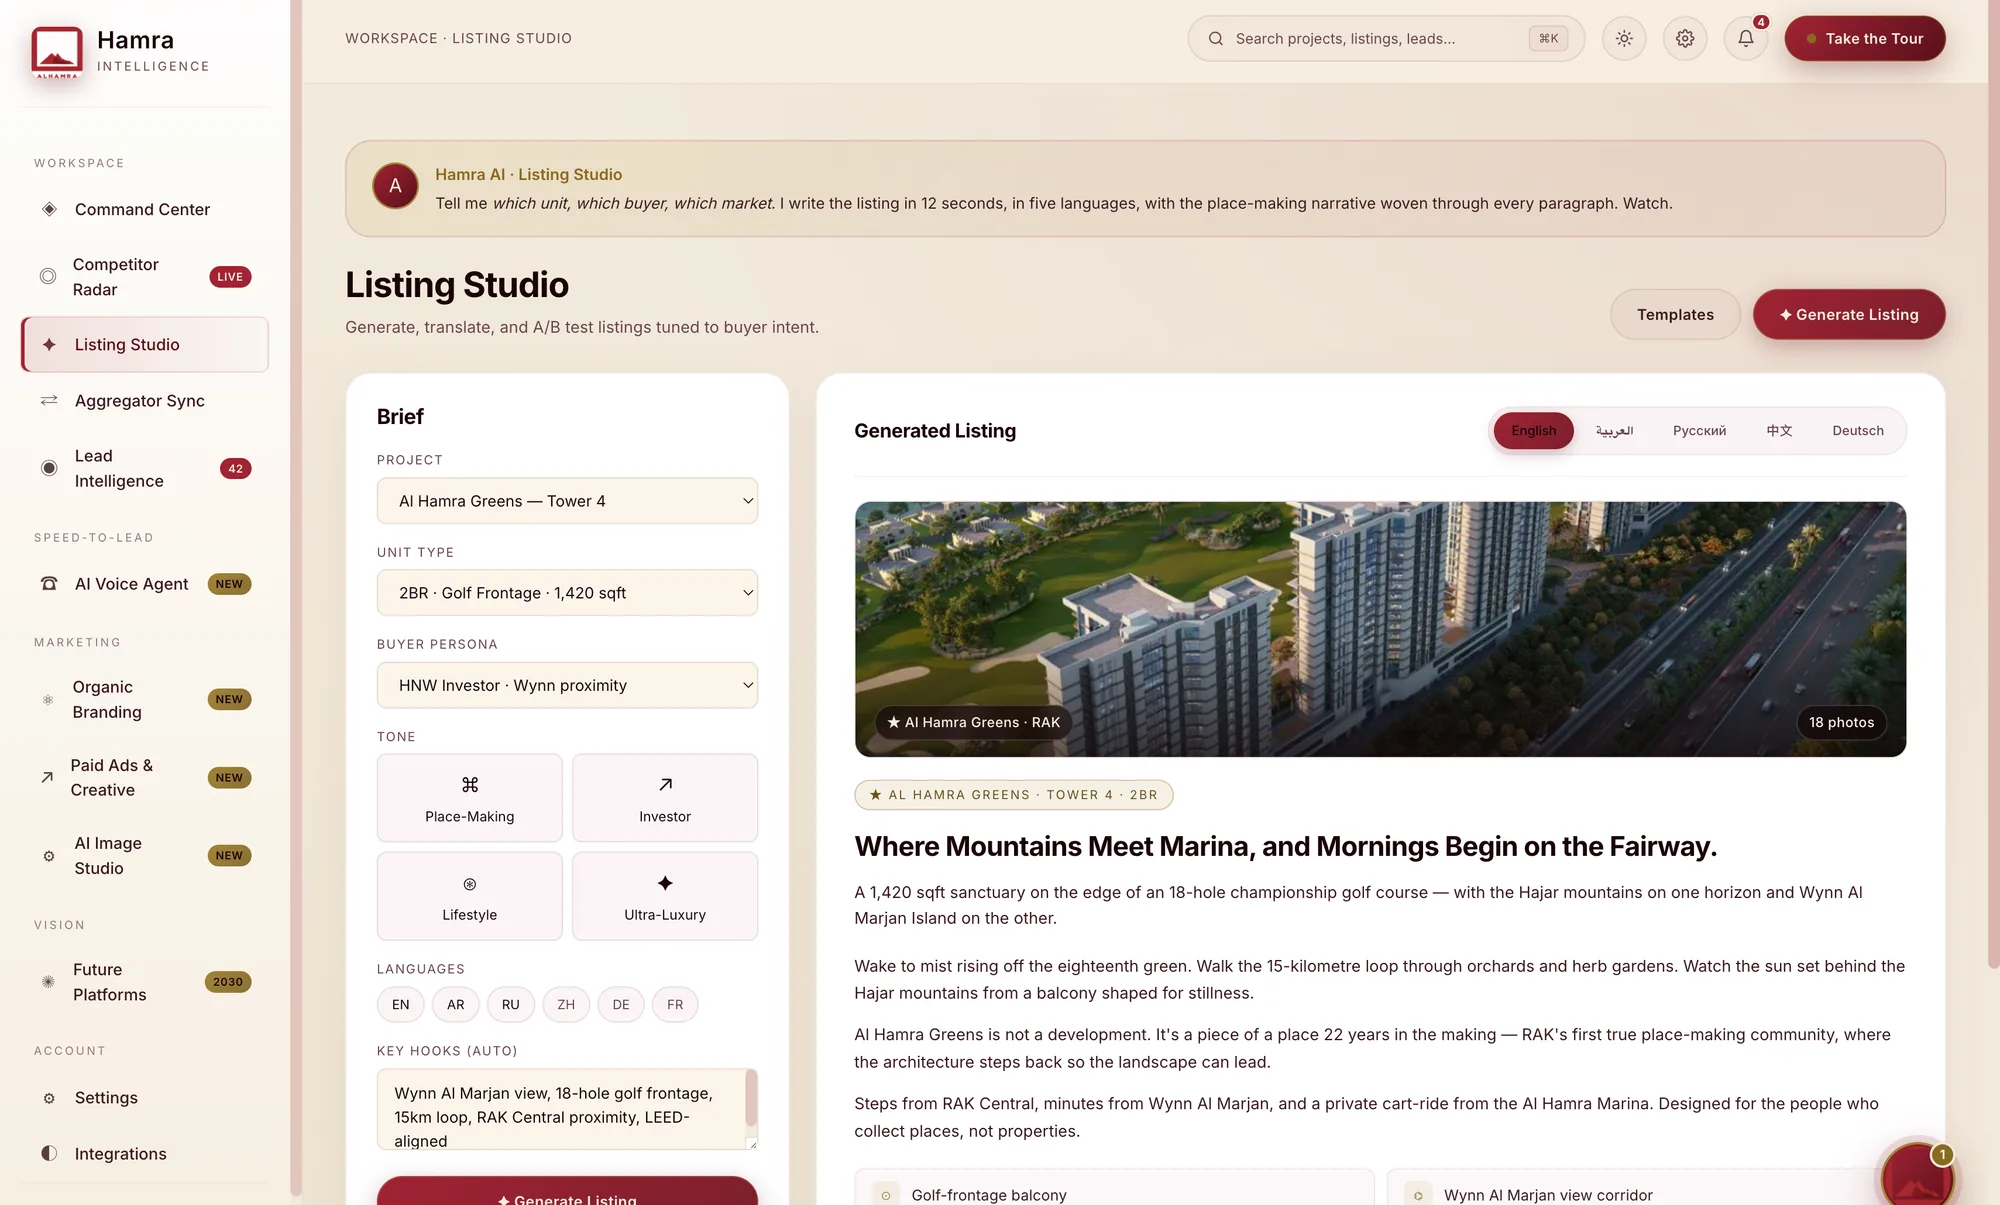The height and width of the screenshot is (1205, 2000).
Task: Switch to the Arabic listing tab
Action: pyautogui.click(x=1614, y=431)
